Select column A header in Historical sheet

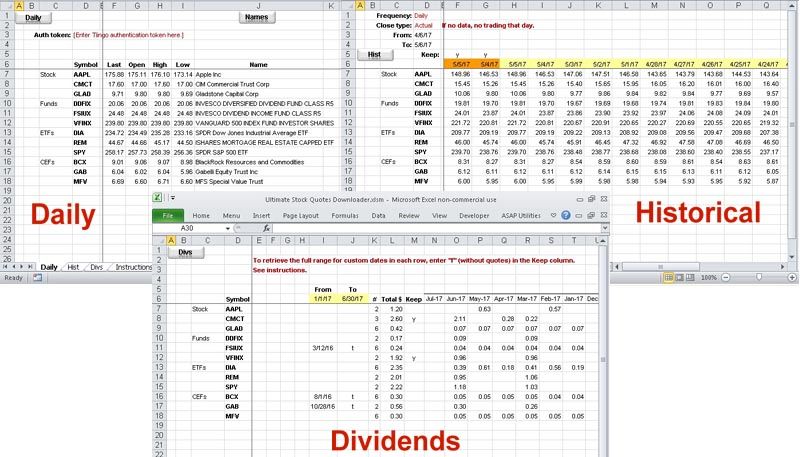point(360,5)
